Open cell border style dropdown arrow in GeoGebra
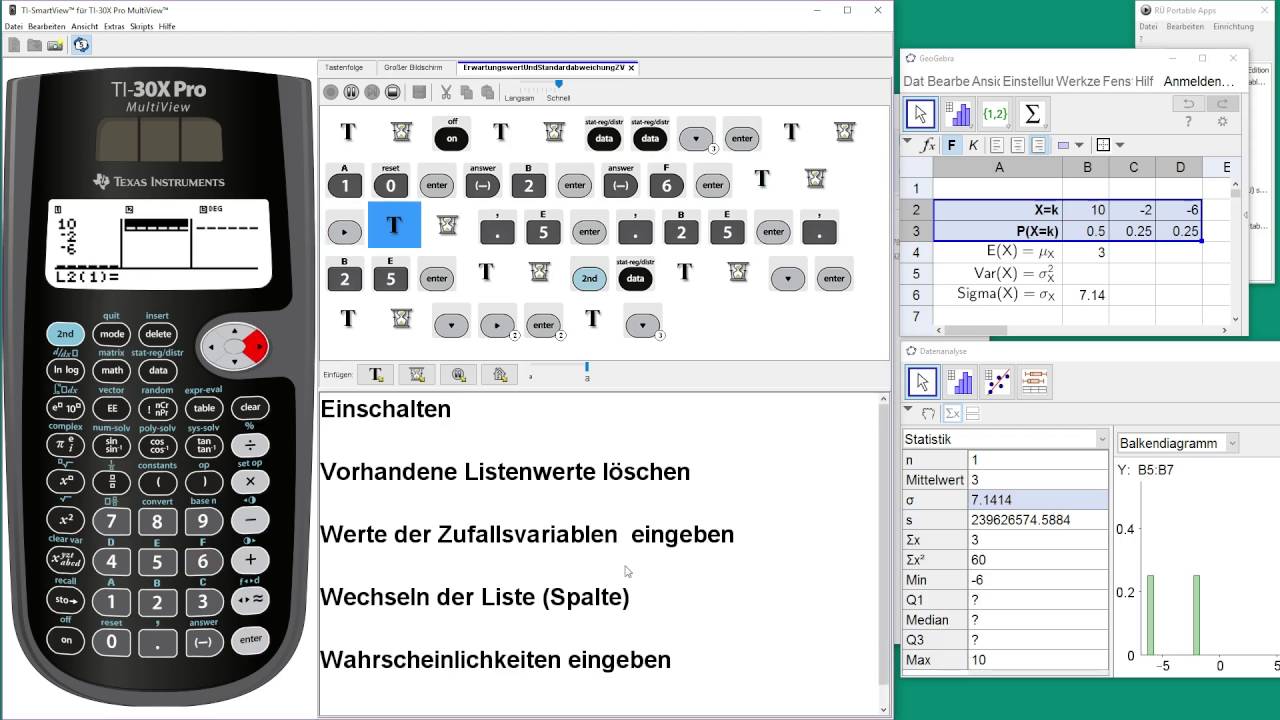This screenshot has width=1280, height=720. (x=1120, y=145)
